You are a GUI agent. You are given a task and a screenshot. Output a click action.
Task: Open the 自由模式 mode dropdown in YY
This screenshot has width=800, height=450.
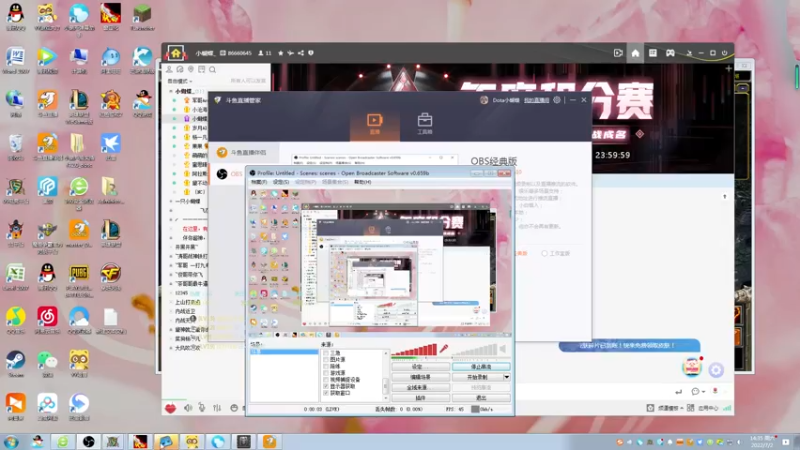[180, 81]
